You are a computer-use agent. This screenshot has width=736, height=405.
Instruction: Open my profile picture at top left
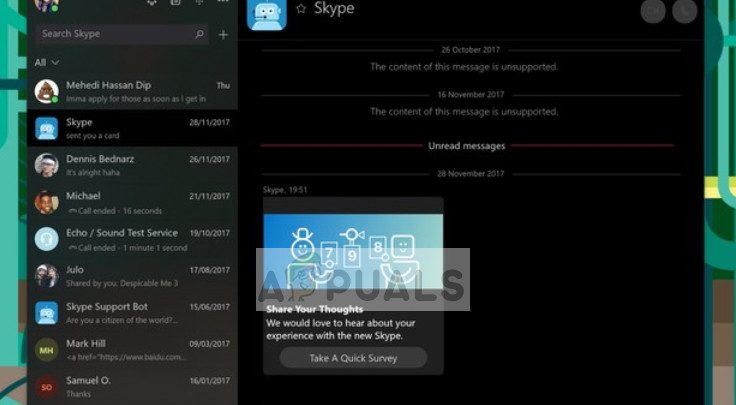click(46, 5)
